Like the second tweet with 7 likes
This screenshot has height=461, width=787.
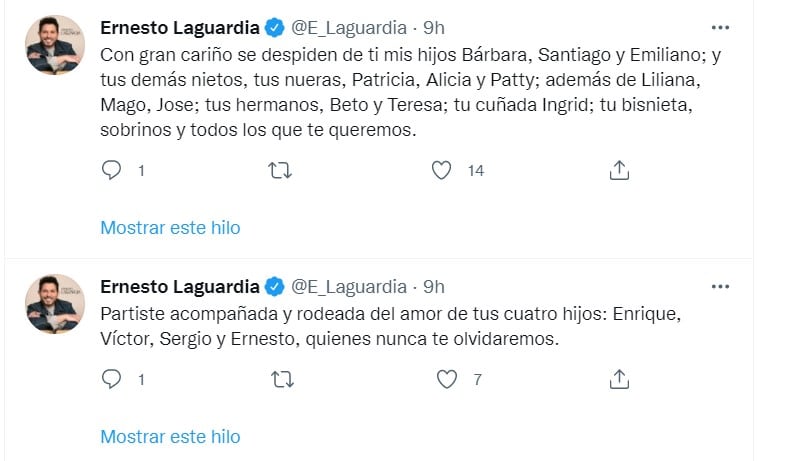448,379
